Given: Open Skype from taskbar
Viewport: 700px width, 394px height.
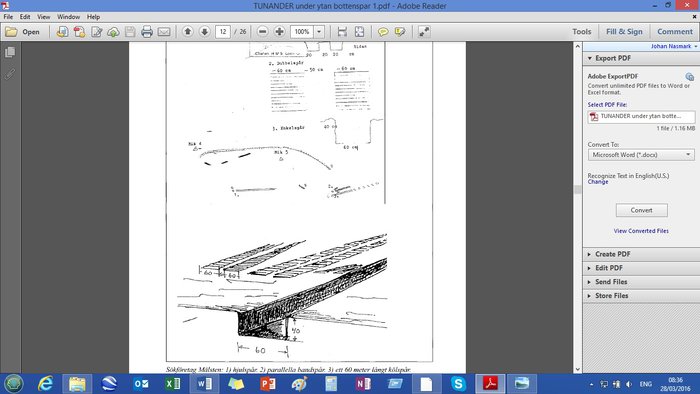Looking at the screenshot, I should 458,384.
